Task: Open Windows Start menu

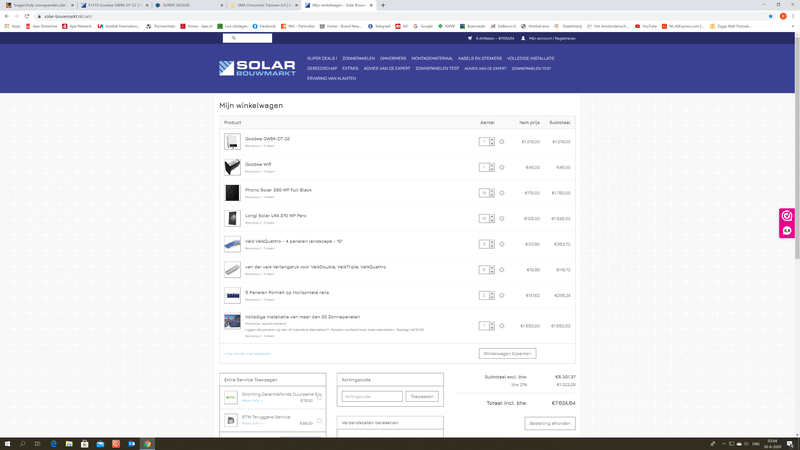Action: coord(7,444)
